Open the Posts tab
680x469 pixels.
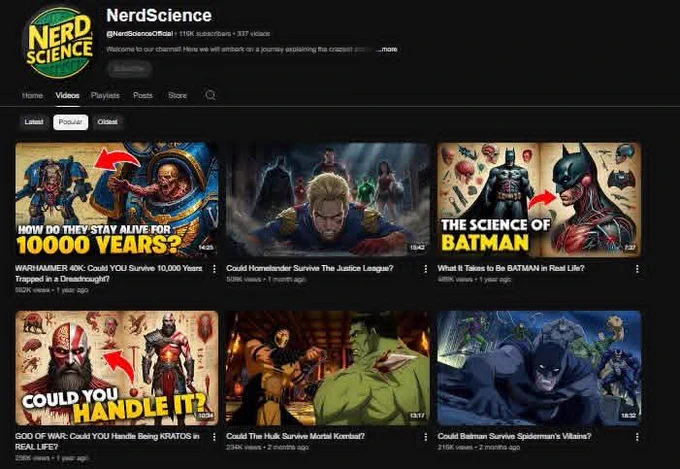click(143, 95)
